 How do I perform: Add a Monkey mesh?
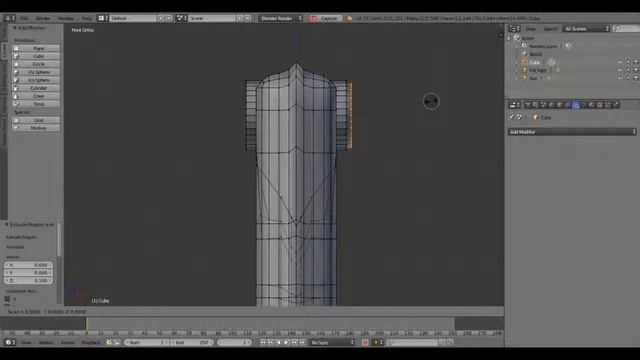[x=36, y=128]
